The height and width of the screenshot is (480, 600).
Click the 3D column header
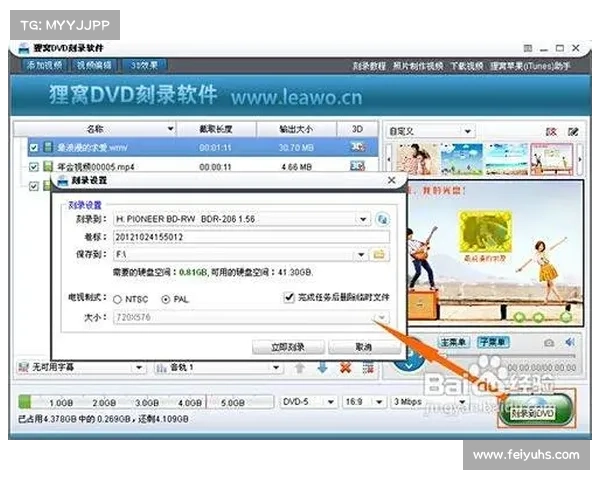point(357,129)
